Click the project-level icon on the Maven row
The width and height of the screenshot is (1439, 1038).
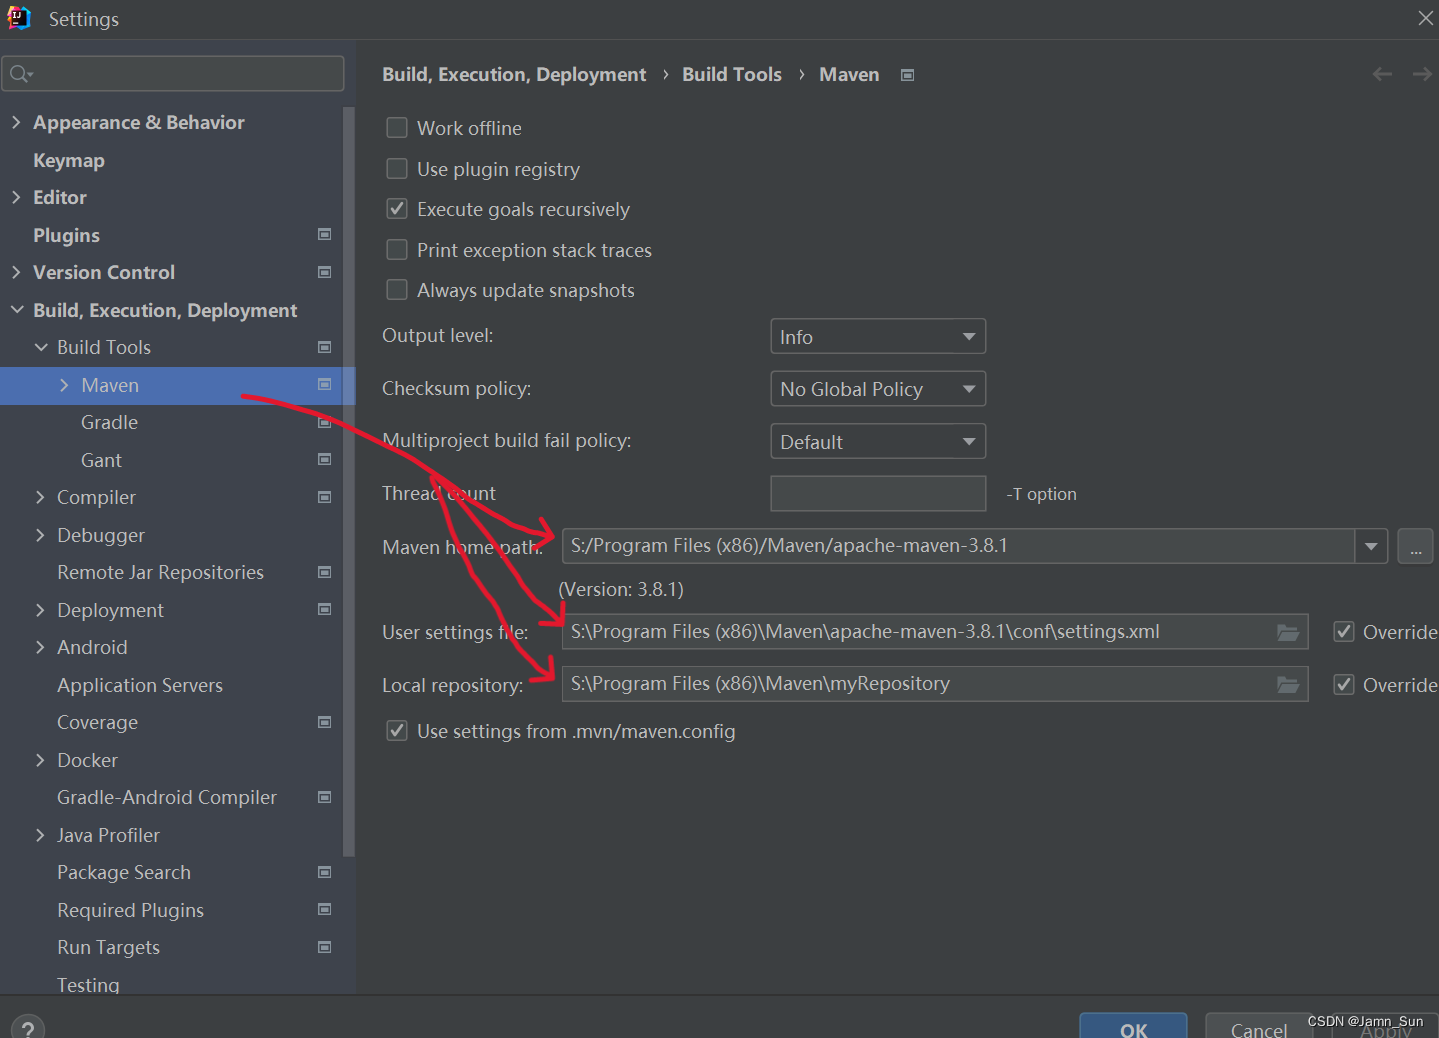[x=324, y=384]
